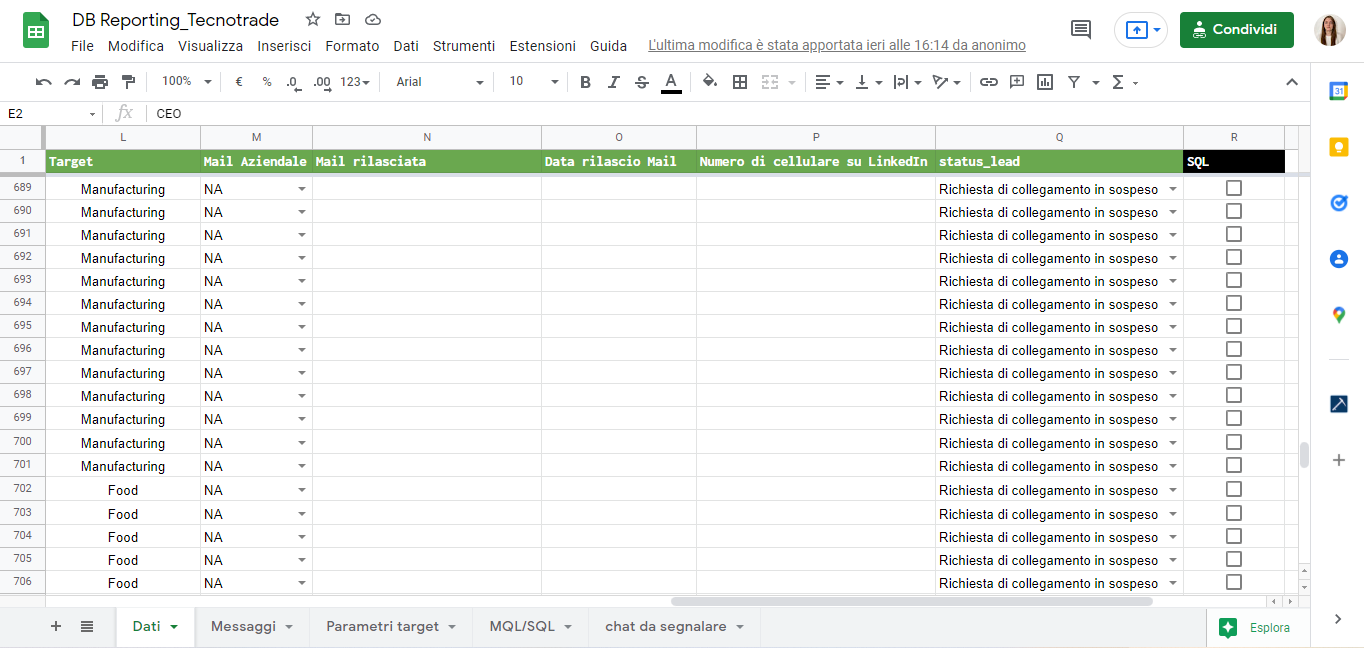Format as percent icon
This screenshot has height=648, width=1364.
tap(267, 82)
